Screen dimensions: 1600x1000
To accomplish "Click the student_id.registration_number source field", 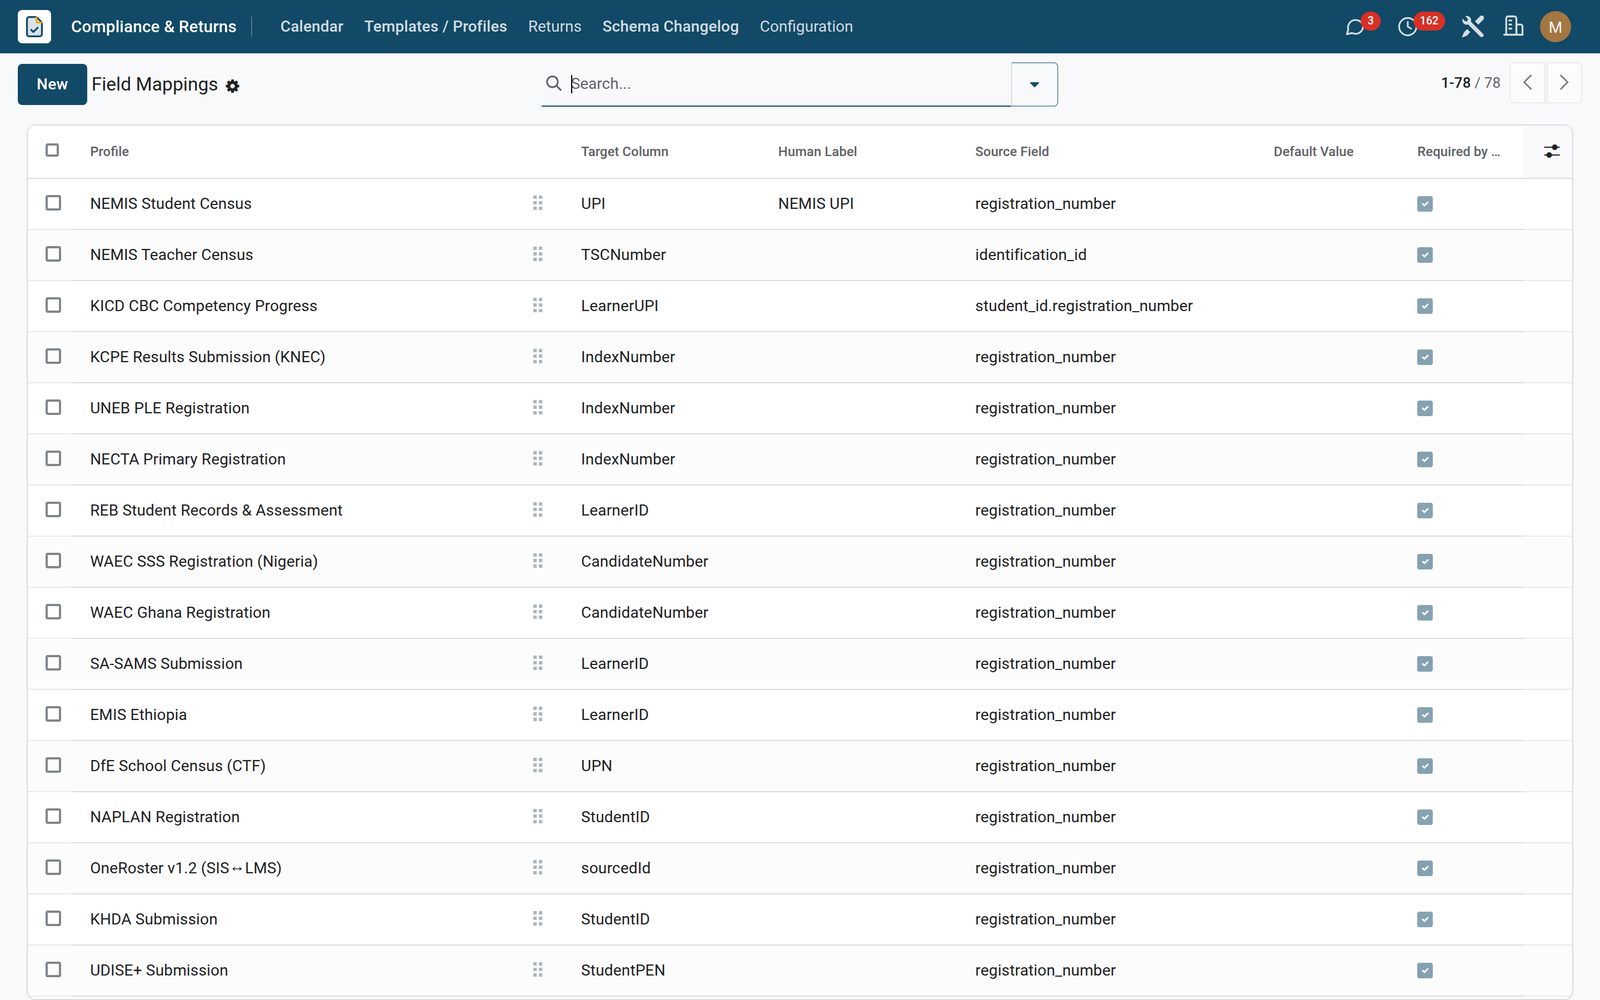I will [1084, 306].
